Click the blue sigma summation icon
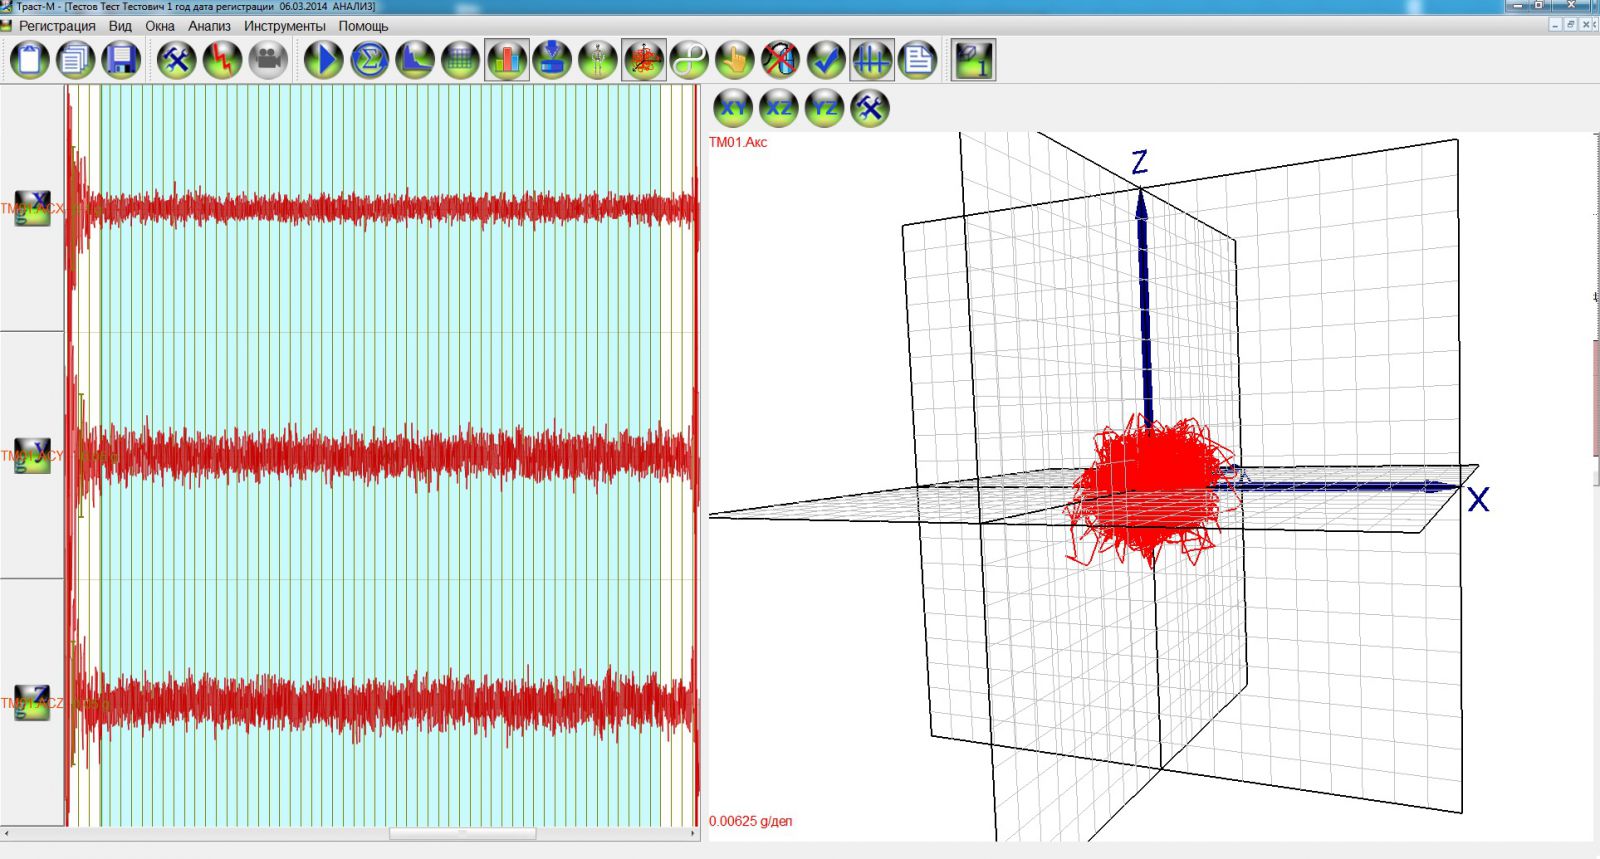1600x859 pixels. tap(369, 60)
